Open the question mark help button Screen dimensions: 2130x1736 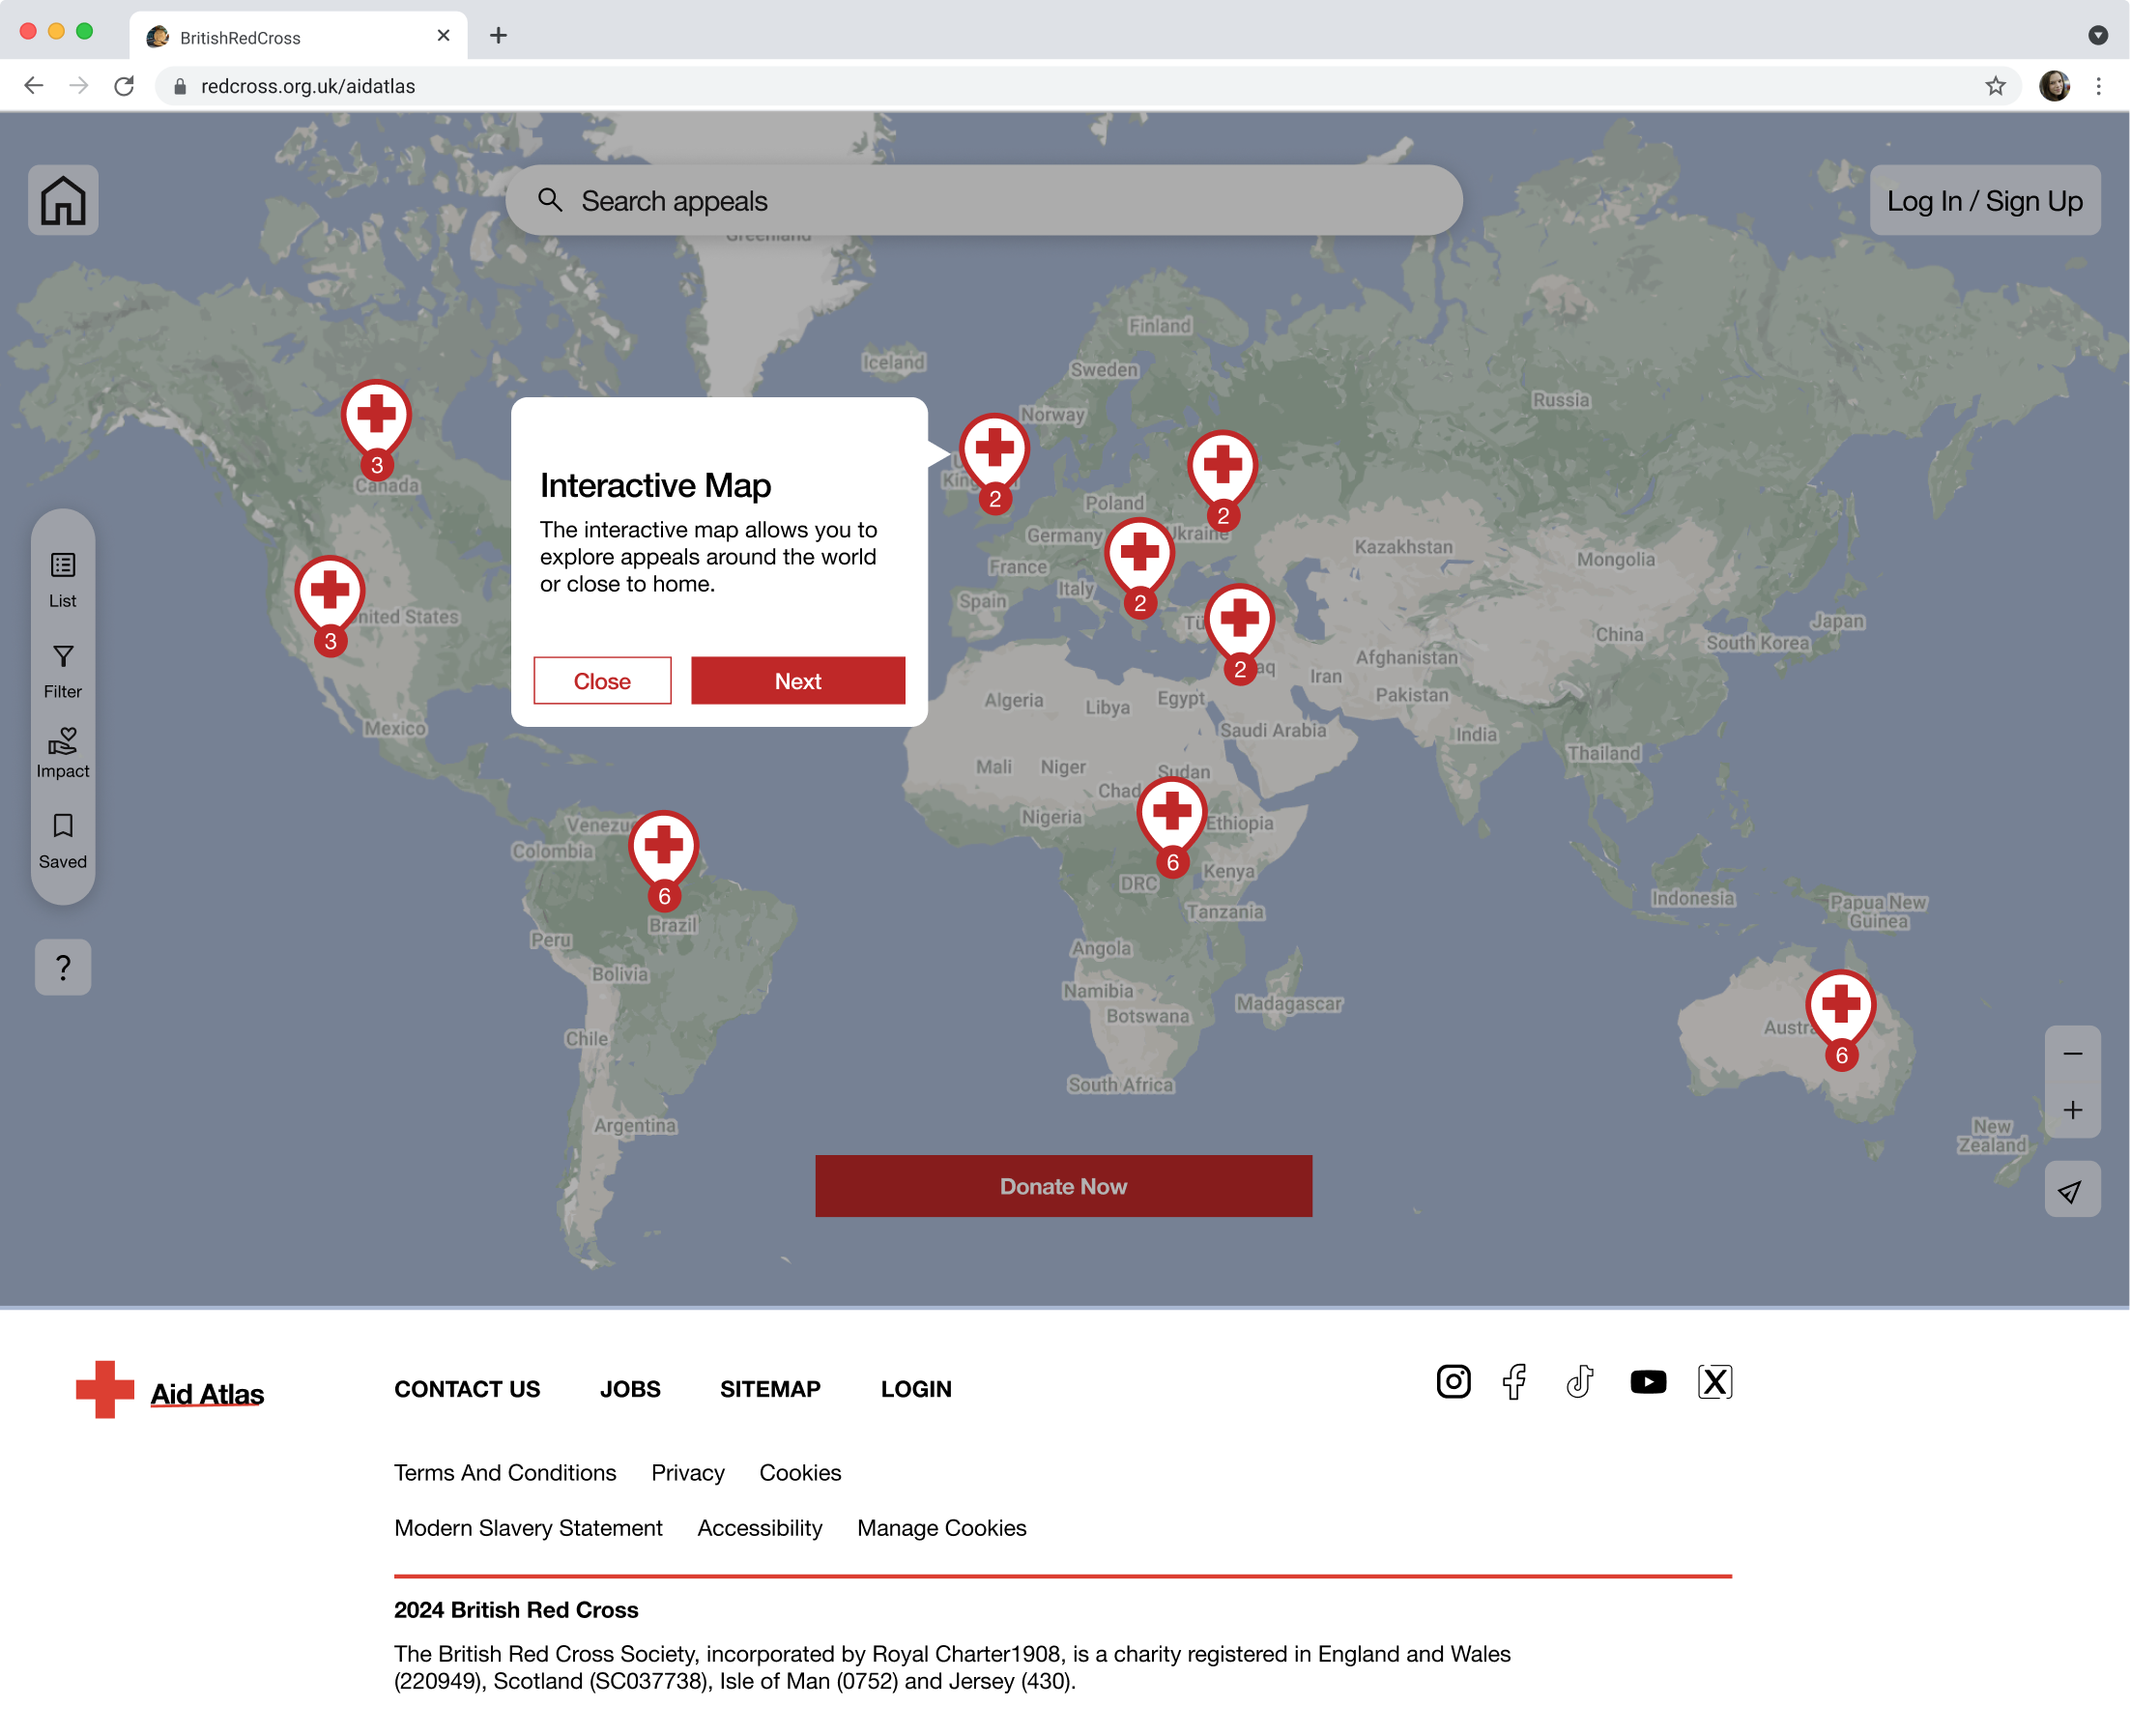pyautogui.click(x=63, y=967)
